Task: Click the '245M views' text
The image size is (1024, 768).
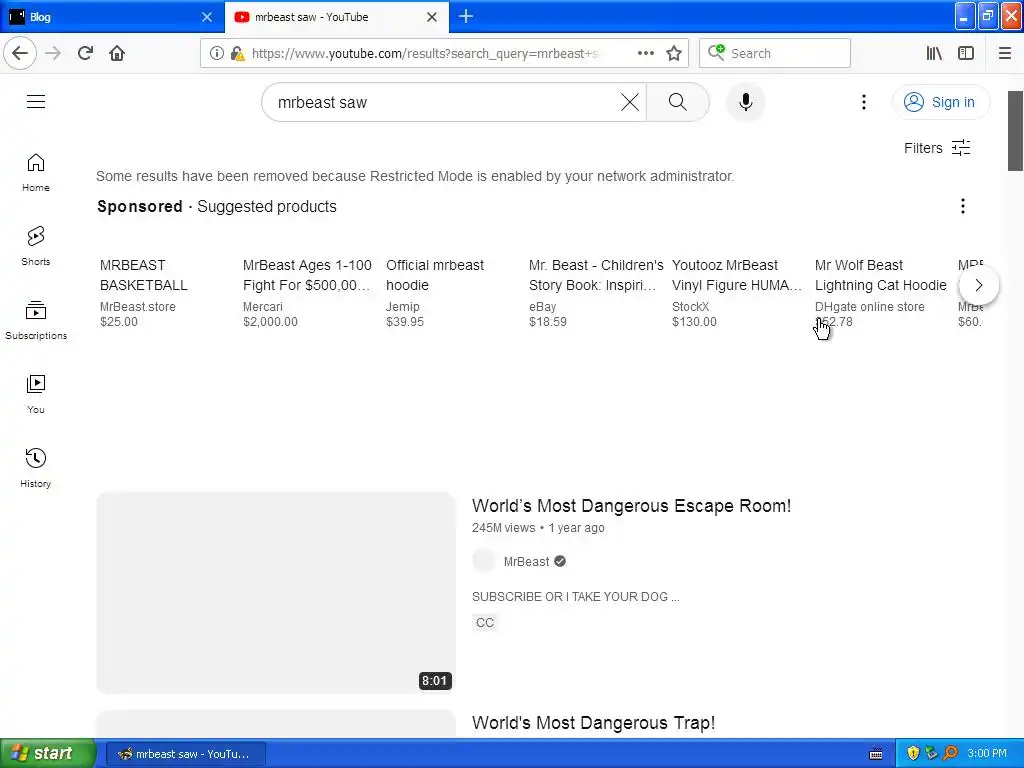Action: (504, 528)
